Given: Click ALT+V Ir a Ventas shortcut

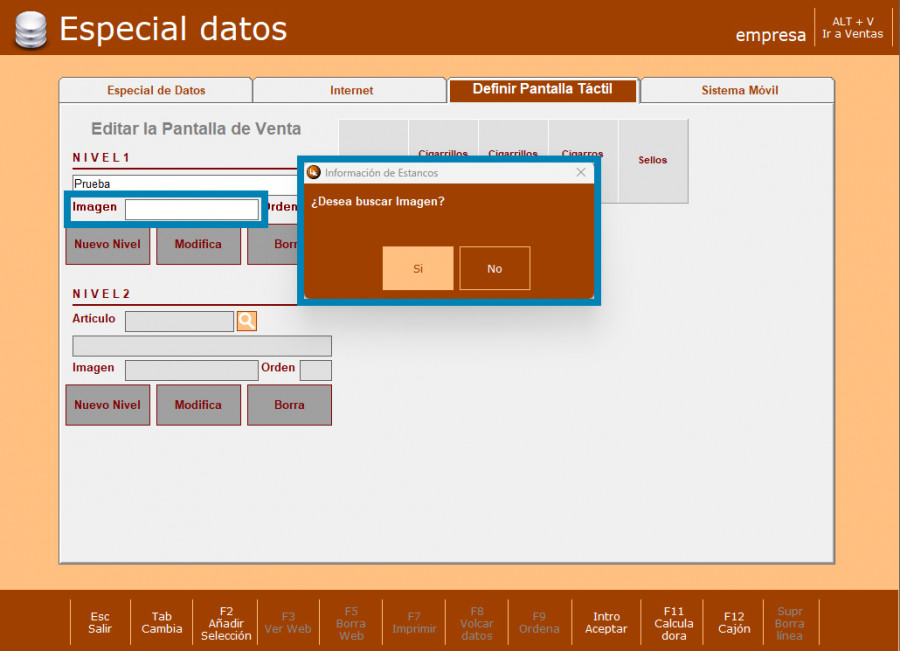Looking at the screenshot, I should [x=852, y=28].
